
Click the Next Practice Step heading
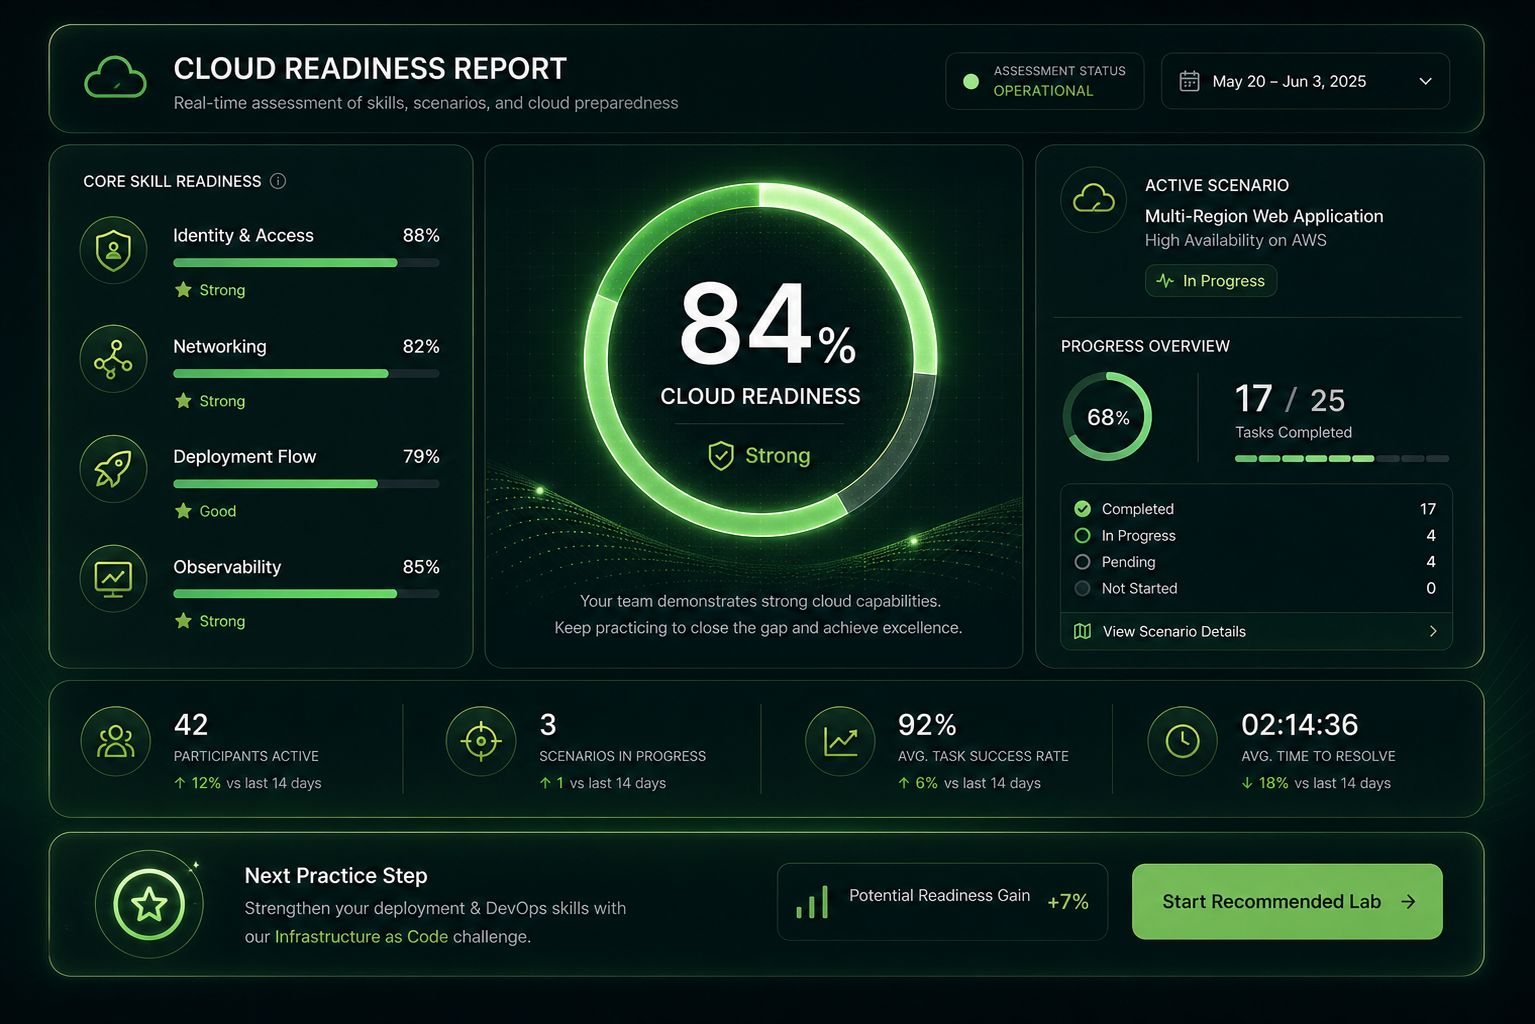click(x=336, y=876)
